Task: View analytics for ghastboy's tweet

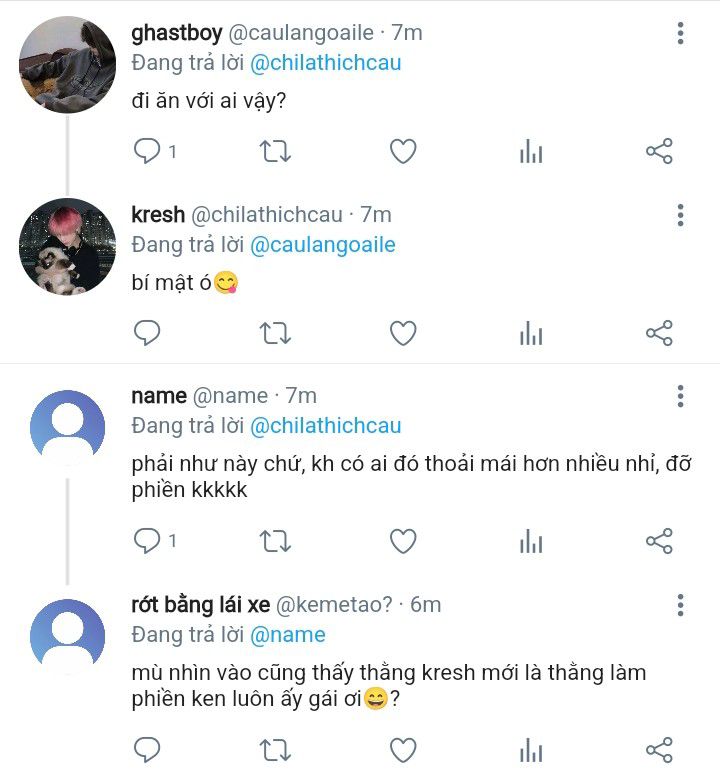Action: [x=531, y=151]
